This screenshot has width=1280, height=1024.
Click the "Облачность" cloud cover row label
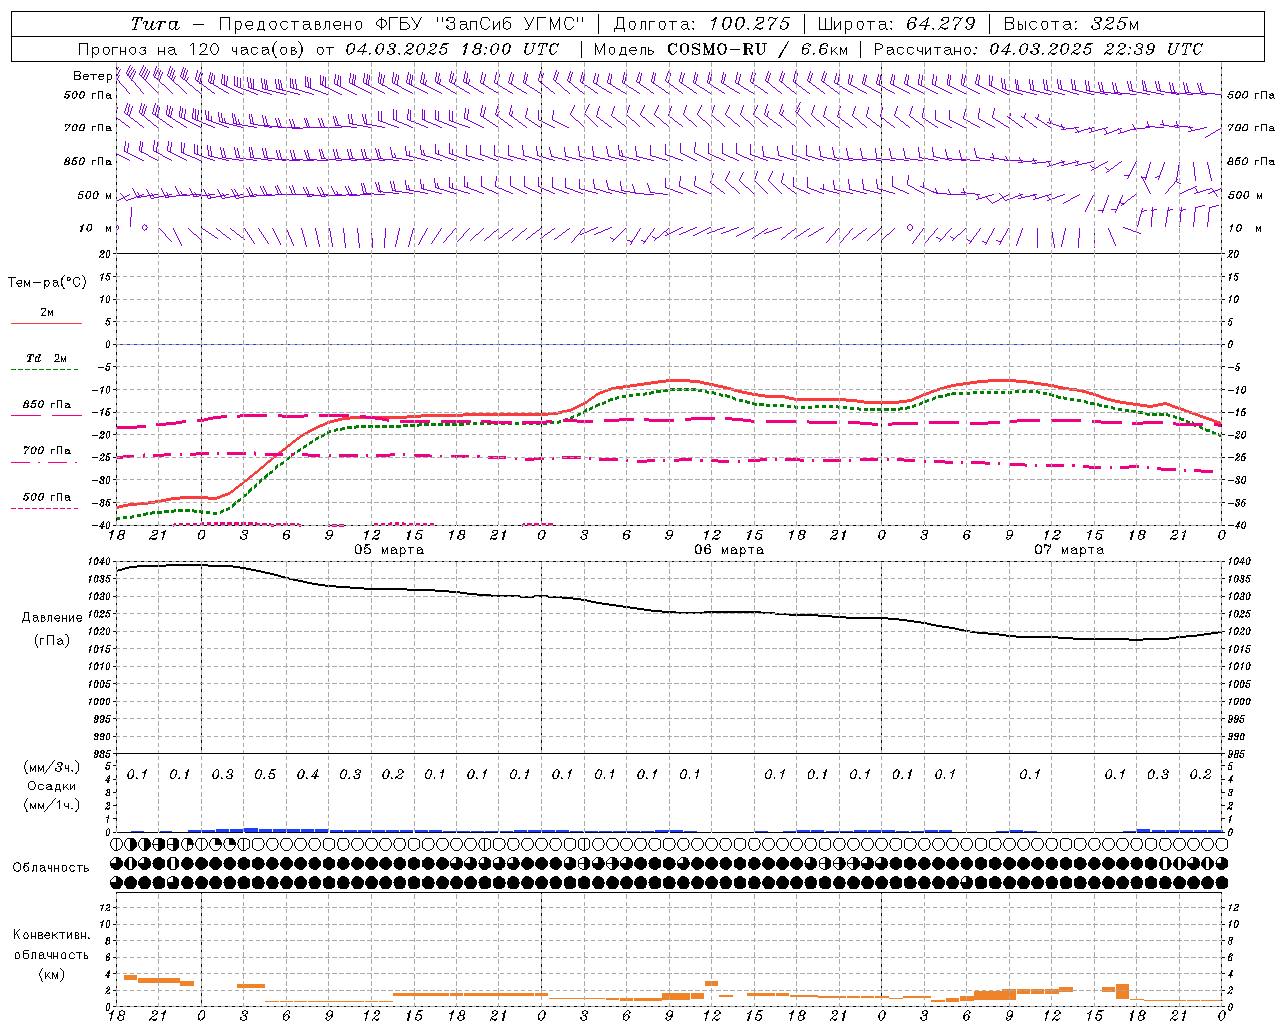tap(51, 868)
